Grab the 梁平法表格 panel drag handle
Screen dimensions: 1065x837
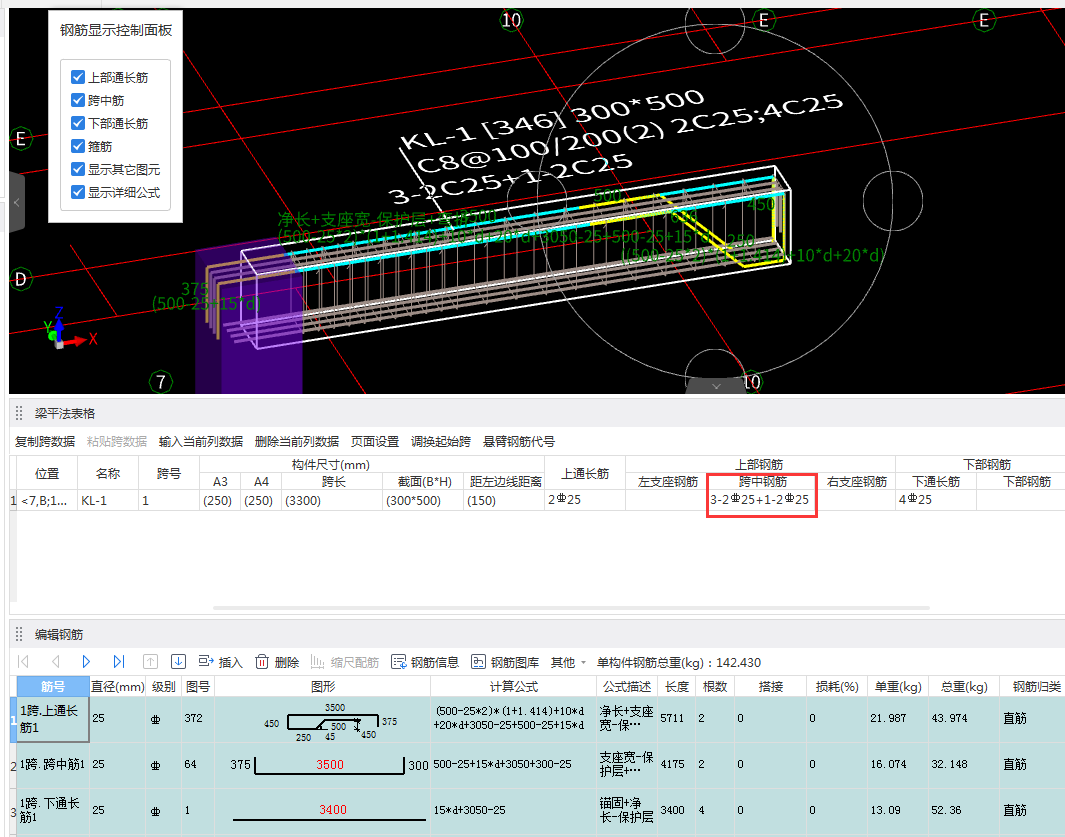click(x=19, y=413)
